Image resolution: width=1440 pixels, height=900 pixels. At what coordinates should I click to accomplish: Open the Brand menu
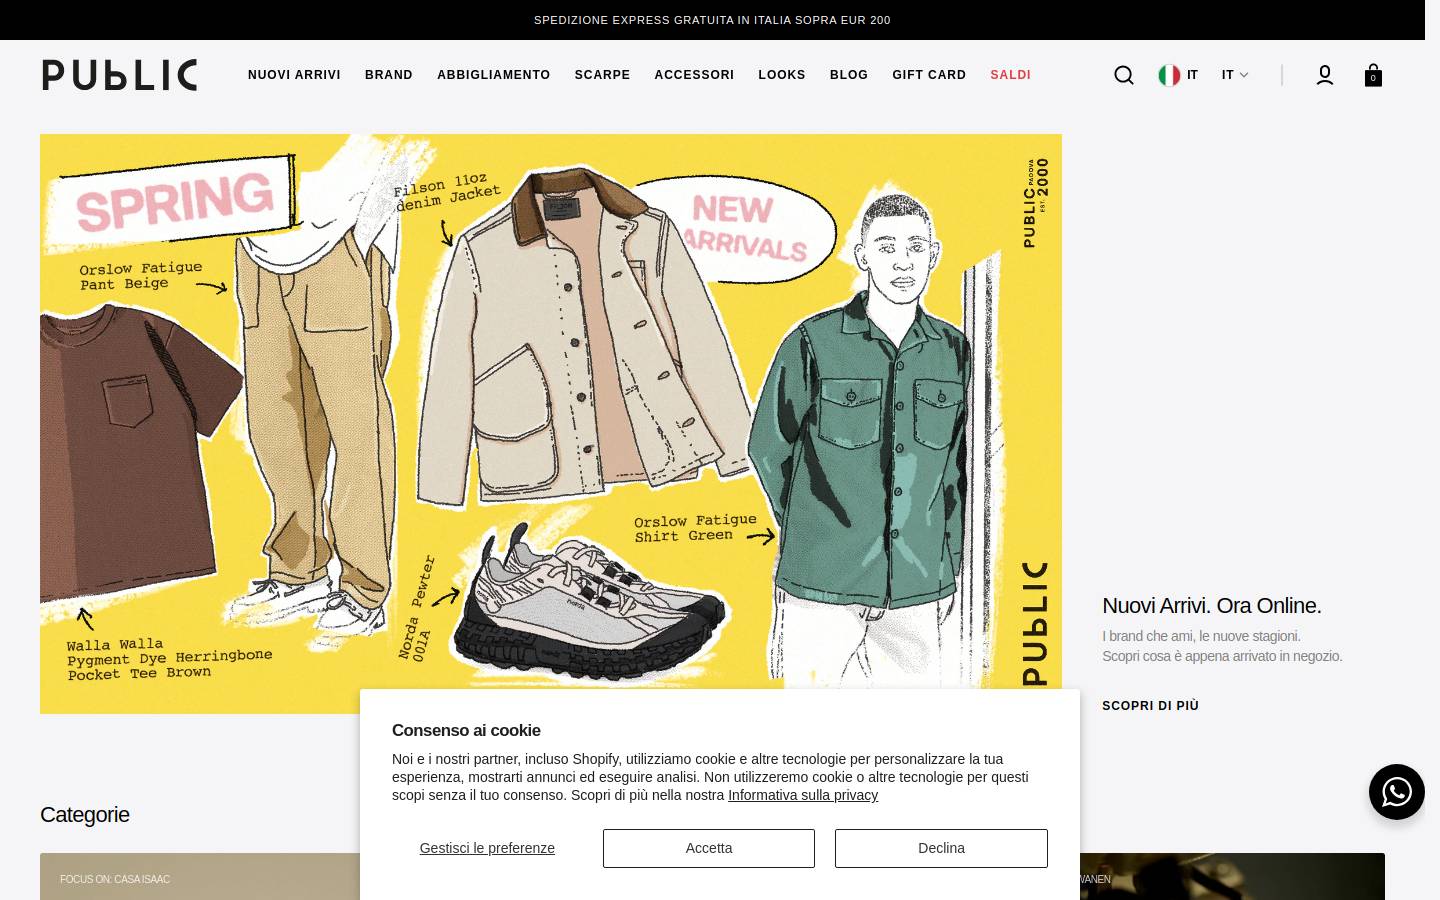pos(389,75)
